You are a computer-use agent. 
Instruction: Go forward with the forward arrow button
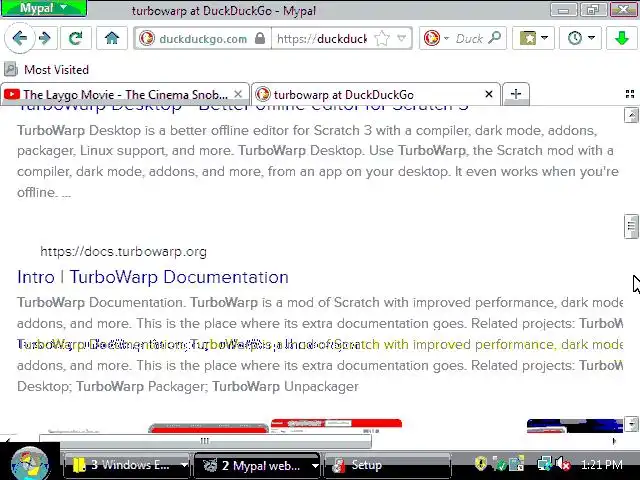pyautogui.click(x=45, y=38)
